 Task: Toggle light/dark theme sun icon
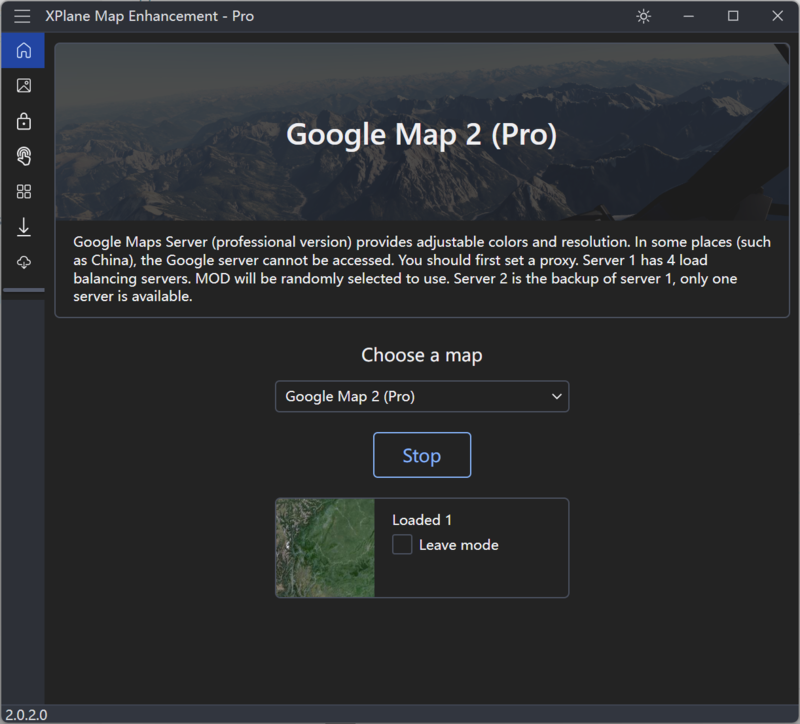click(x=643, y=16)
